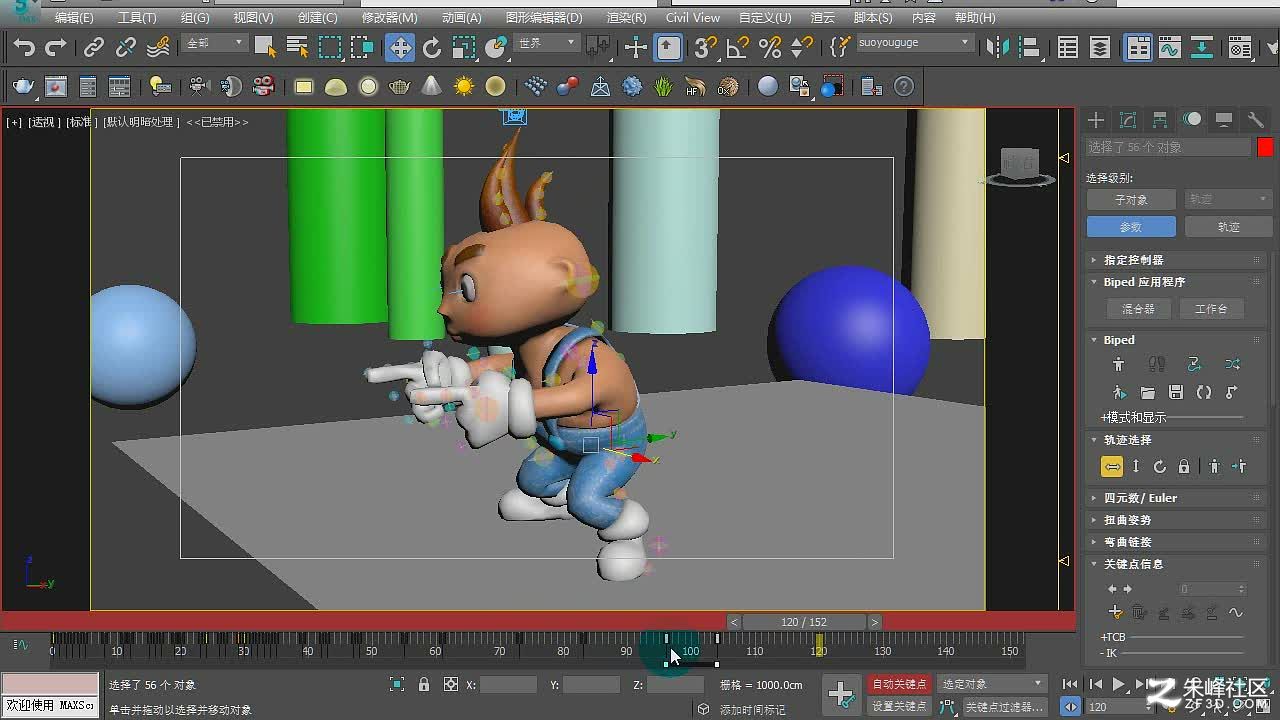Screen dimensions: 1280x720
Task: Click the 设置关键点 button
Action: tap(900, 706)
